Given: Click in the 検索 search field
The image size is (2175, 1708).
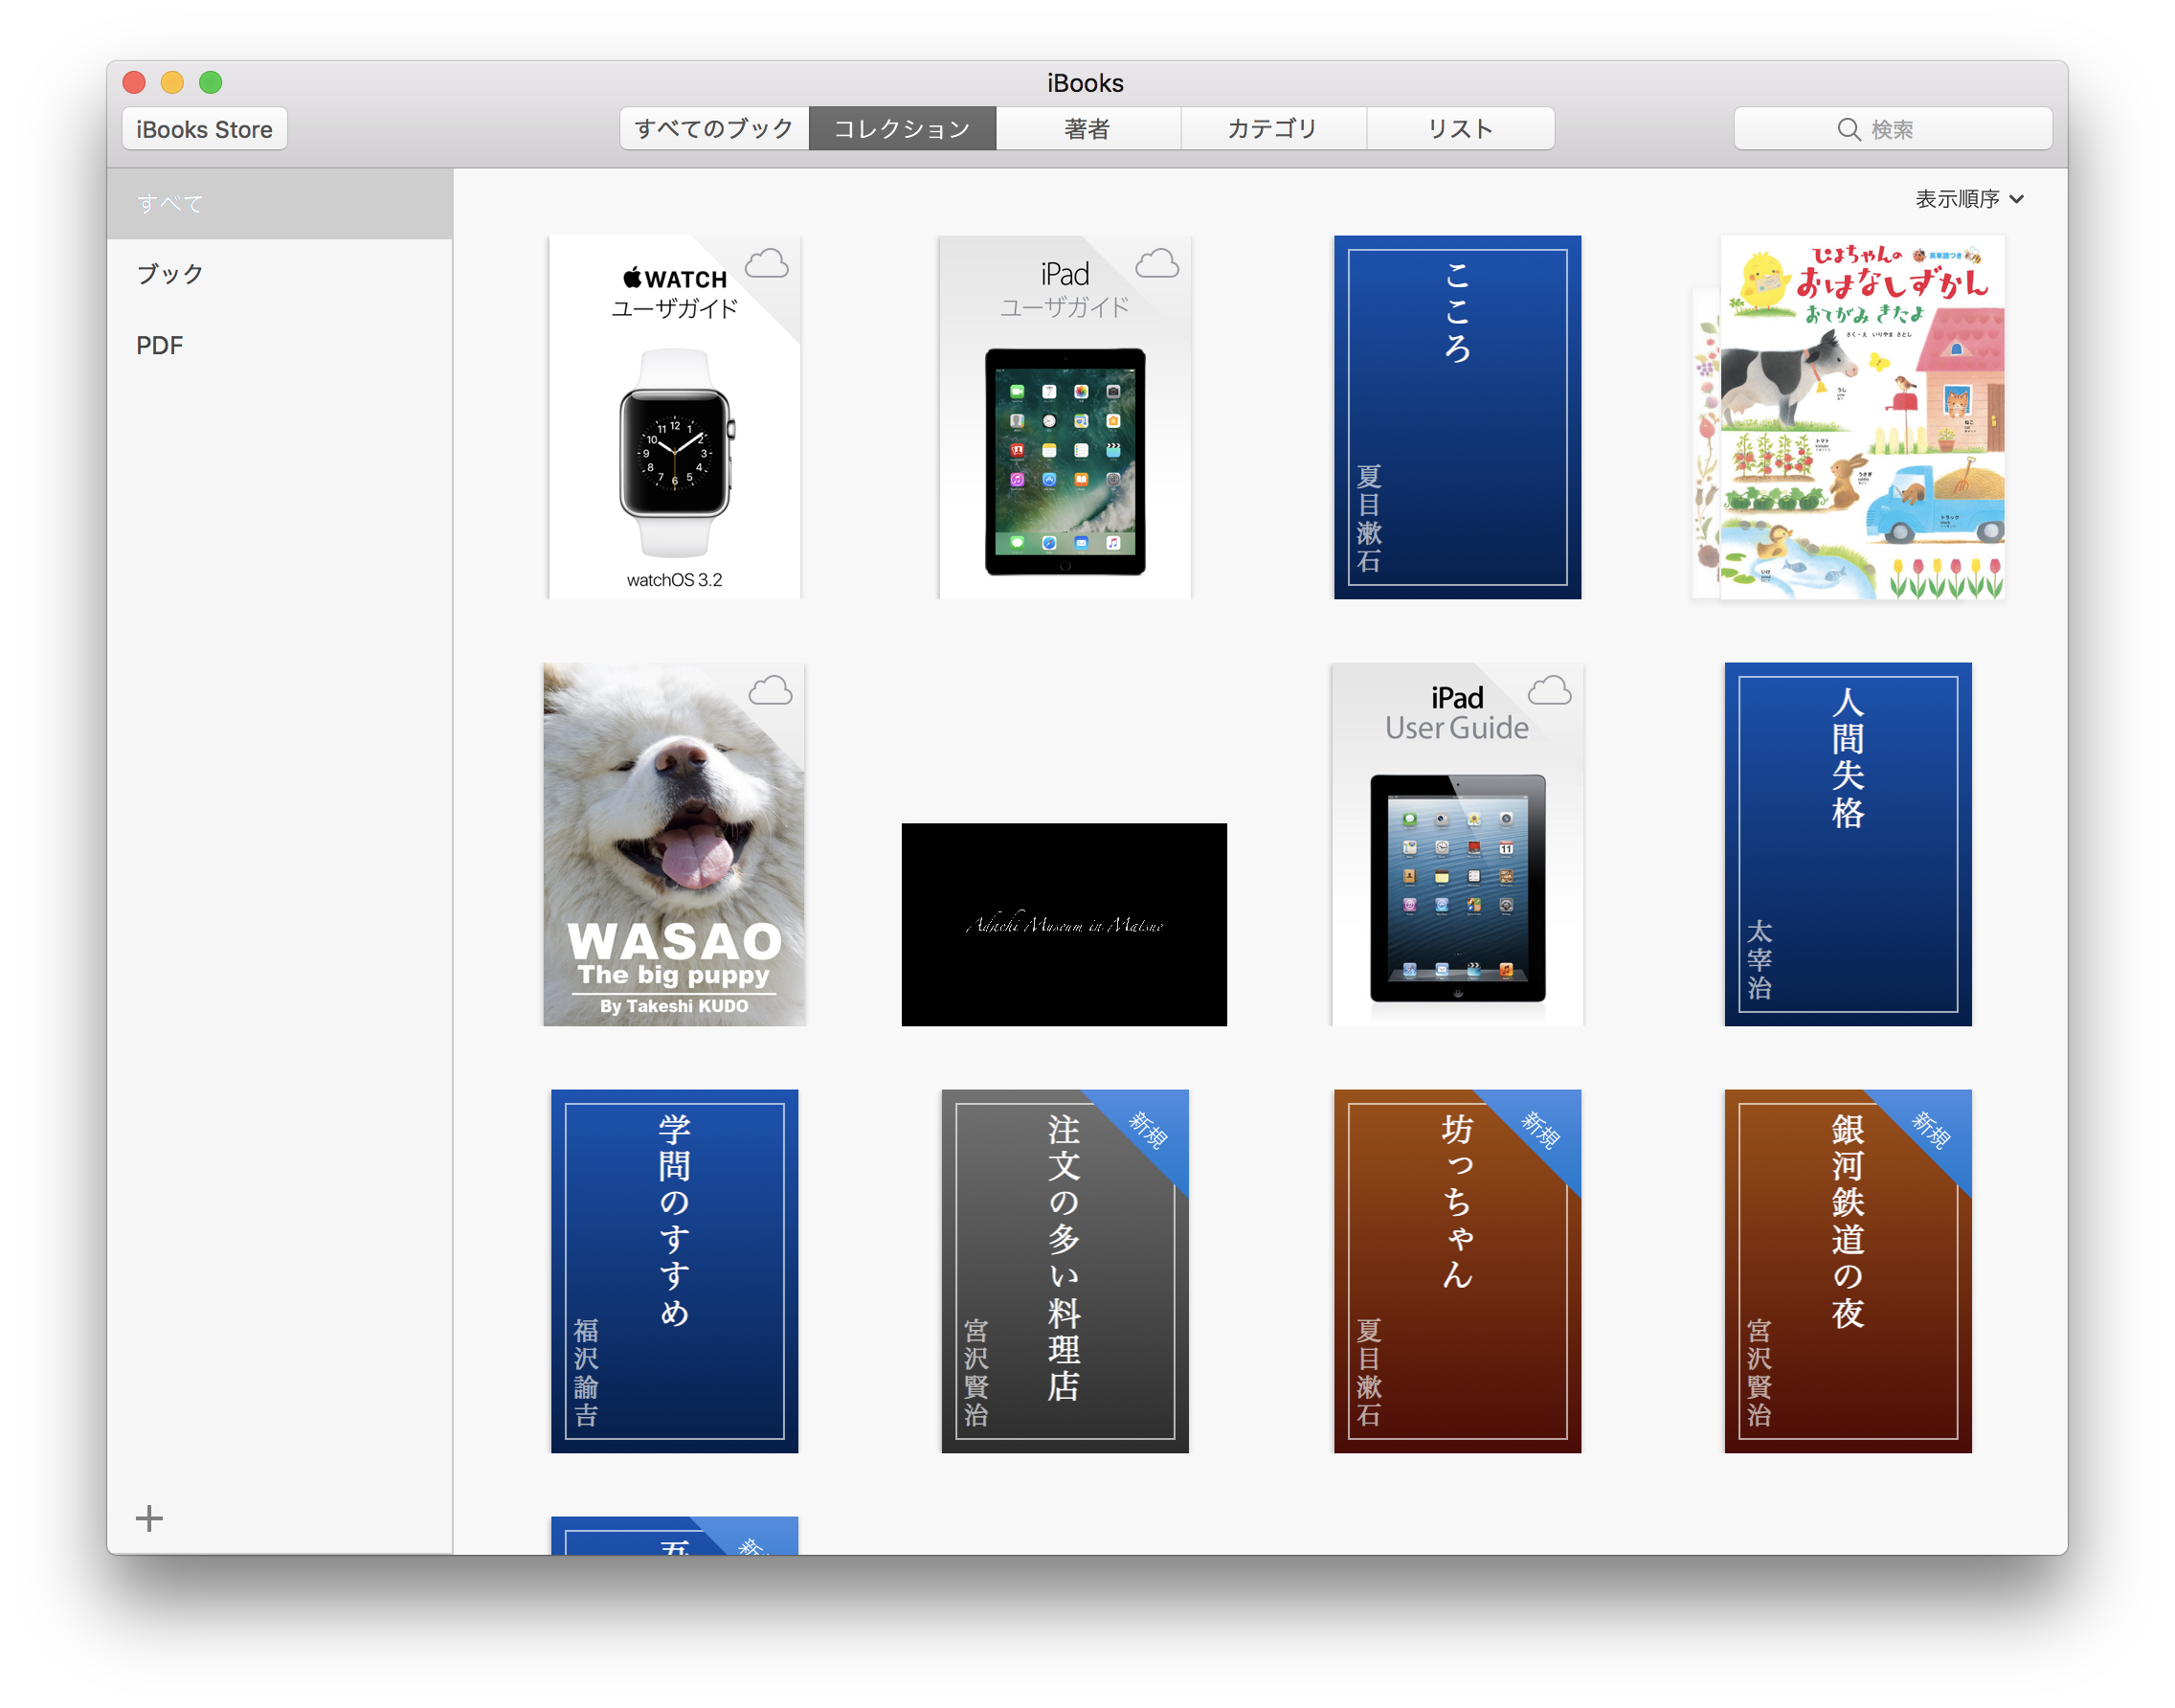Looking at the screenshot, I should pyautogui.click(x=1920, y=130).
